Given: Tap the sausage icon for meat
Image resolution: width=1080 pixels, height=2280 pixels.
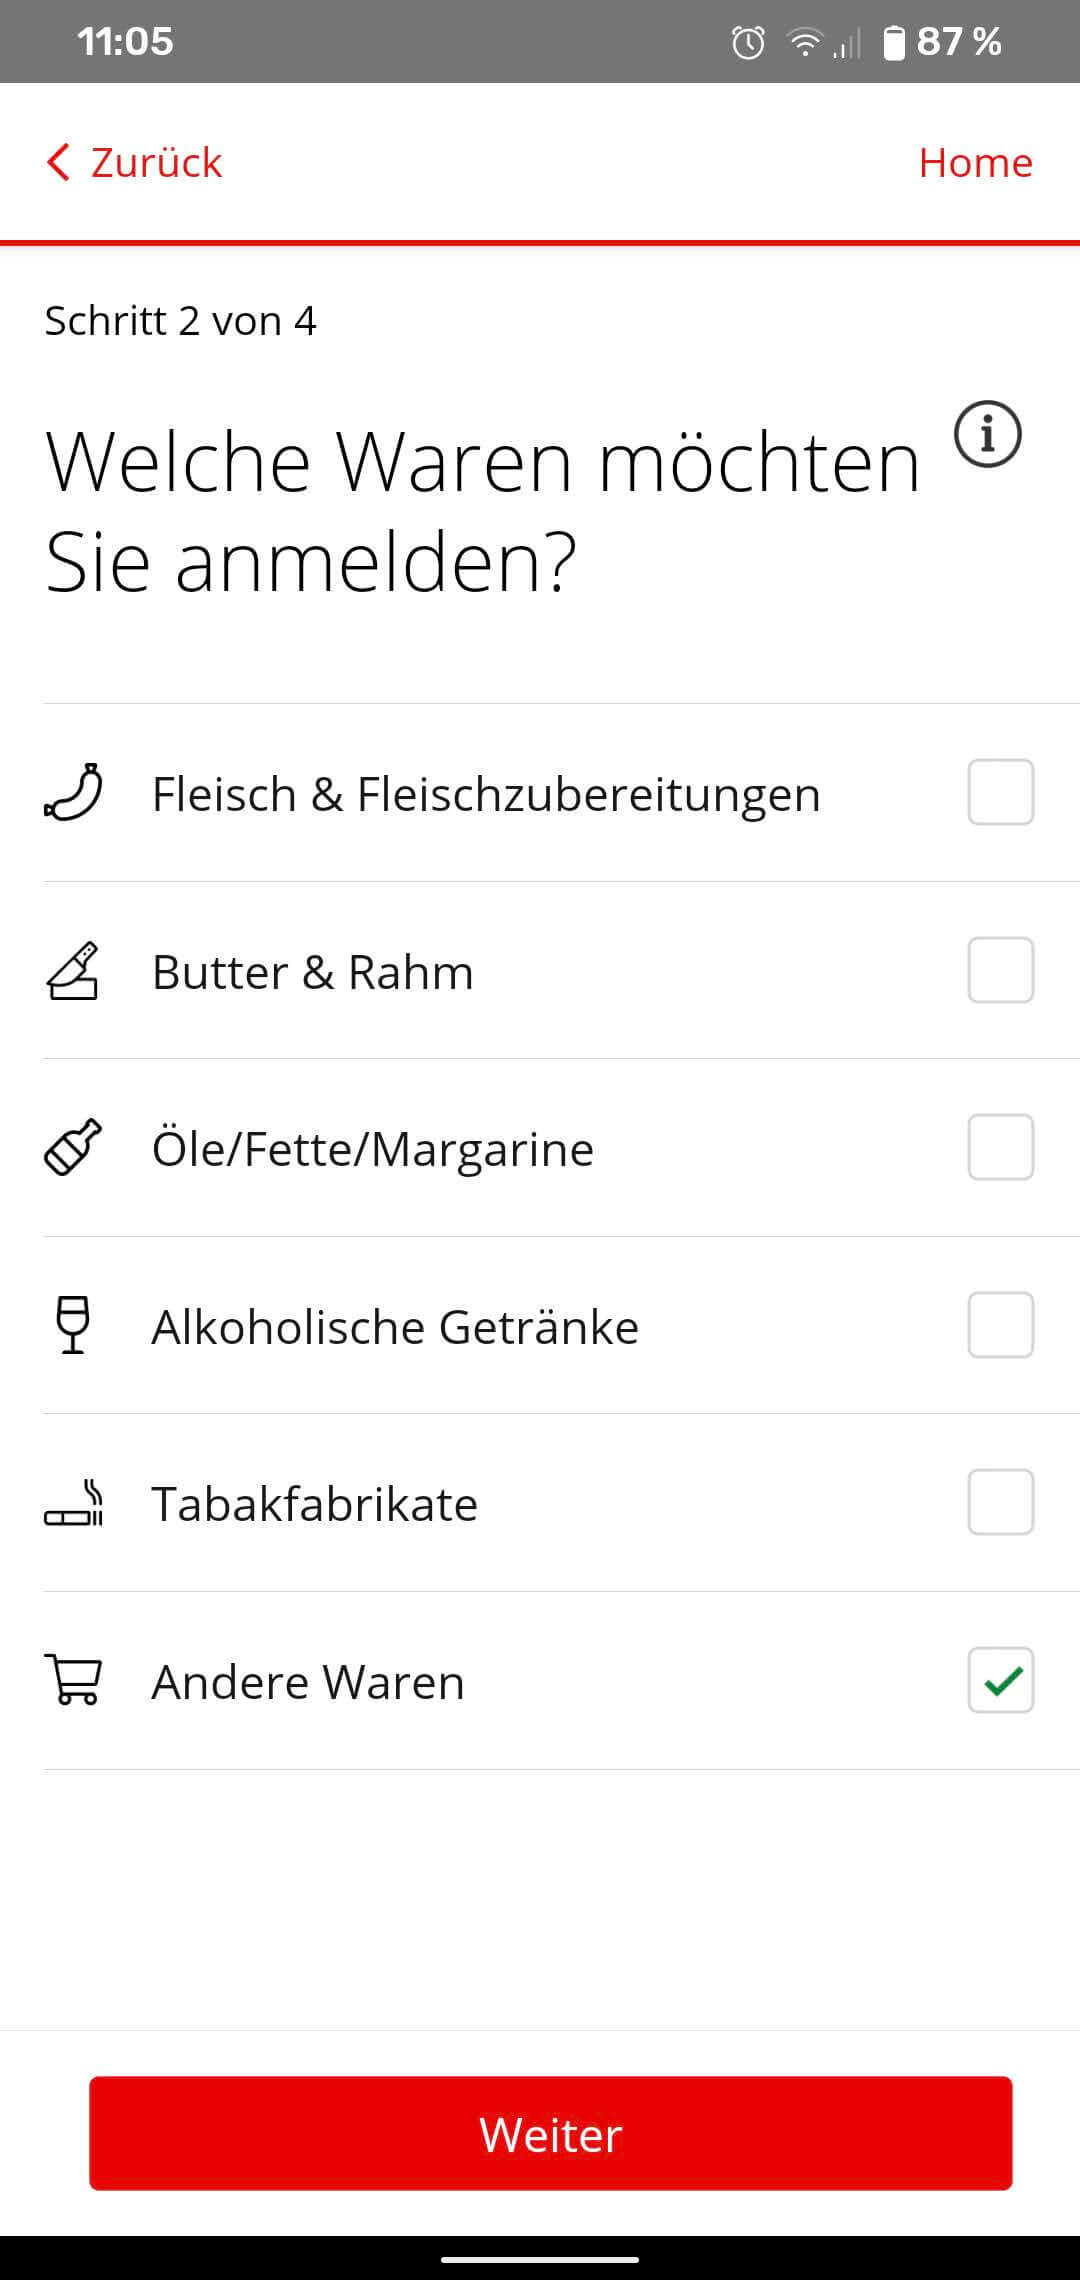Looking at the screenshot, I should pos(73,793).
